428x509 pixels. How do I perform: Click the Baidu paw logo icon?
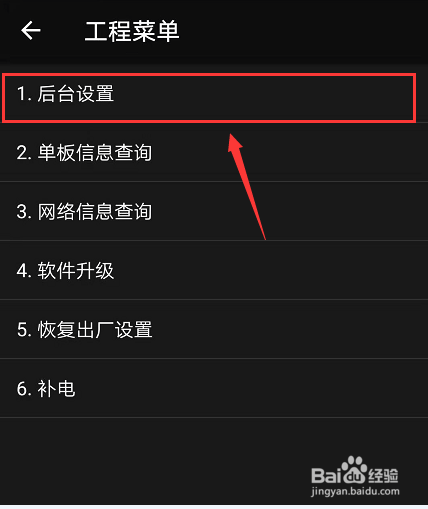[354, 470]
